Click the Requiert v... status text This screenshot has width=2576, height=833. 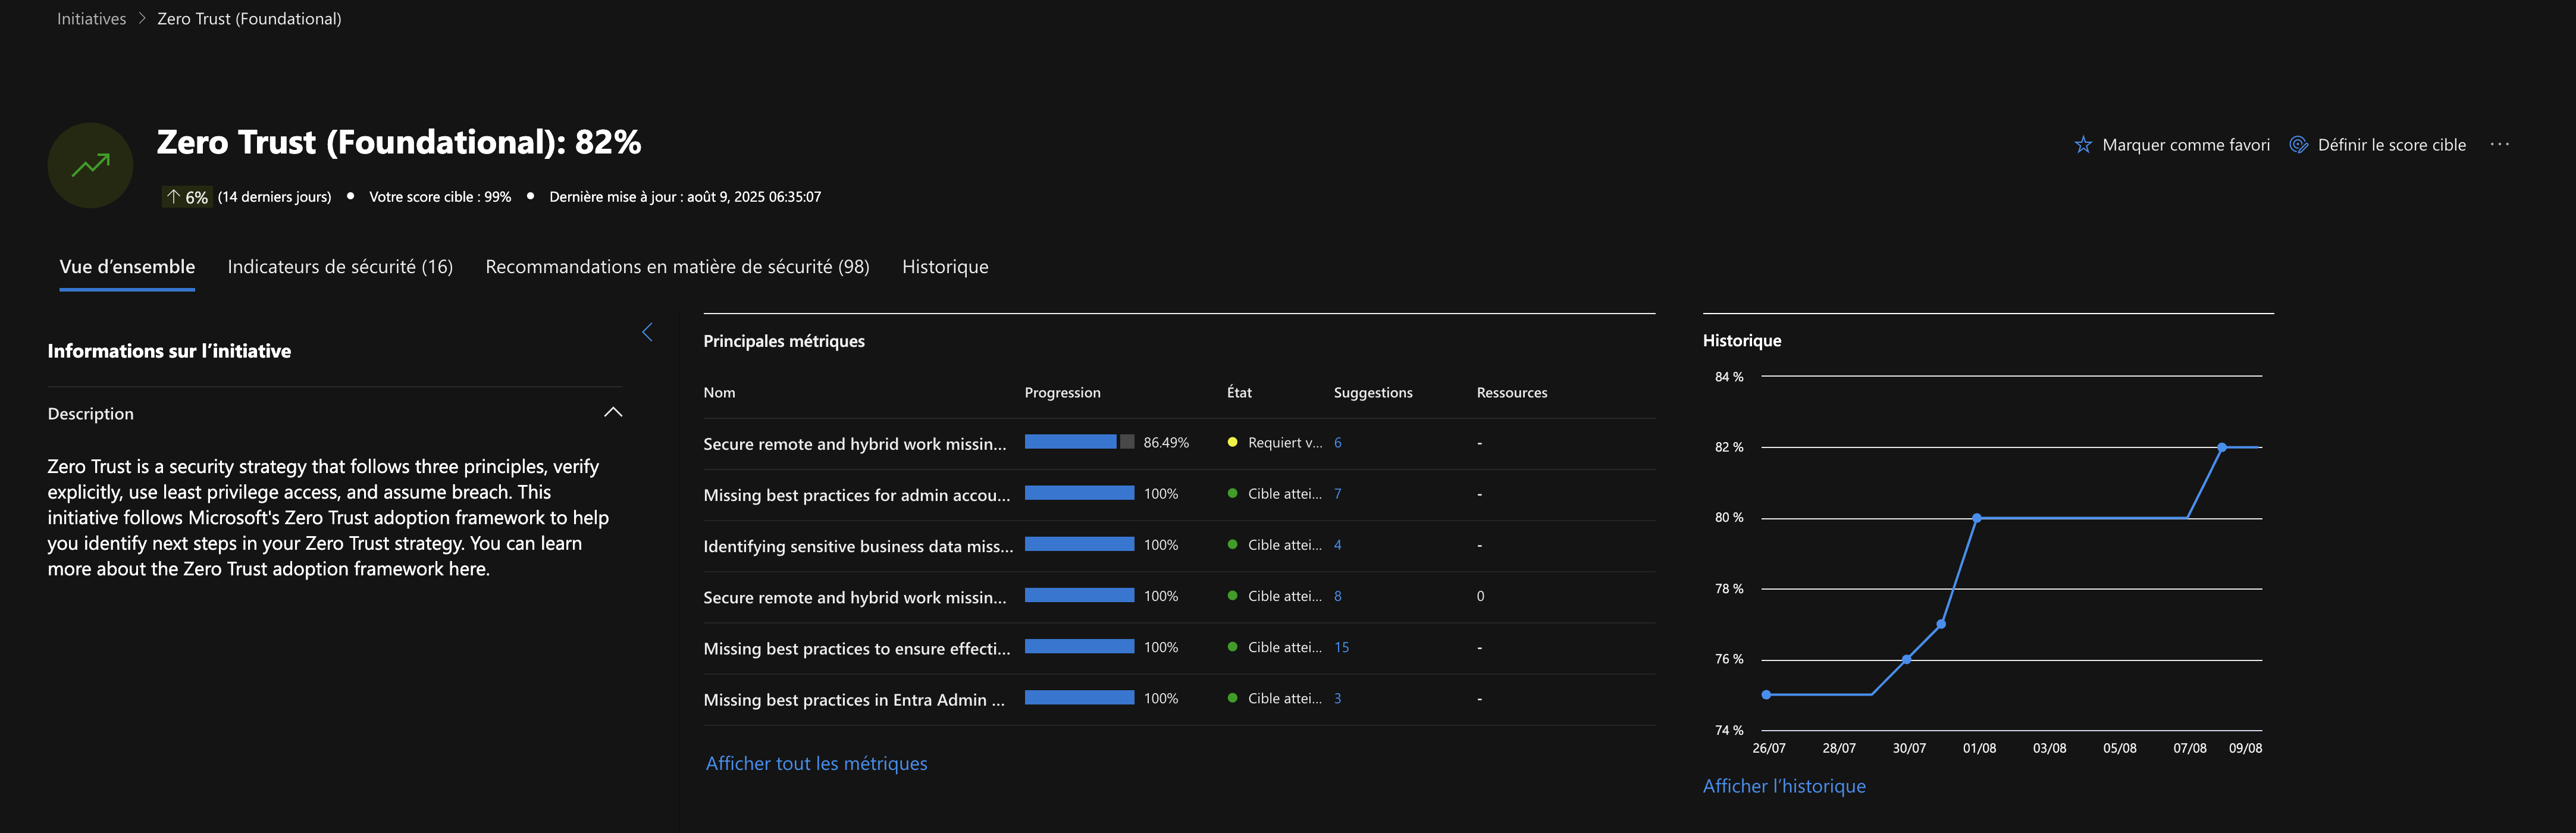click(x=1285, y=443)
